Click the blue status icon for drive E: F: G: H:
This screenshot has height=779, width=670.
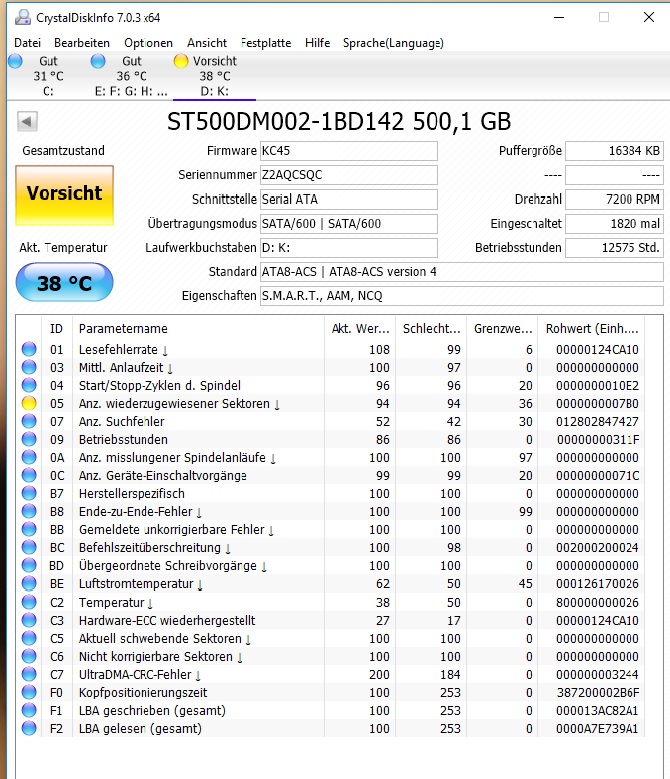point(98,61)
